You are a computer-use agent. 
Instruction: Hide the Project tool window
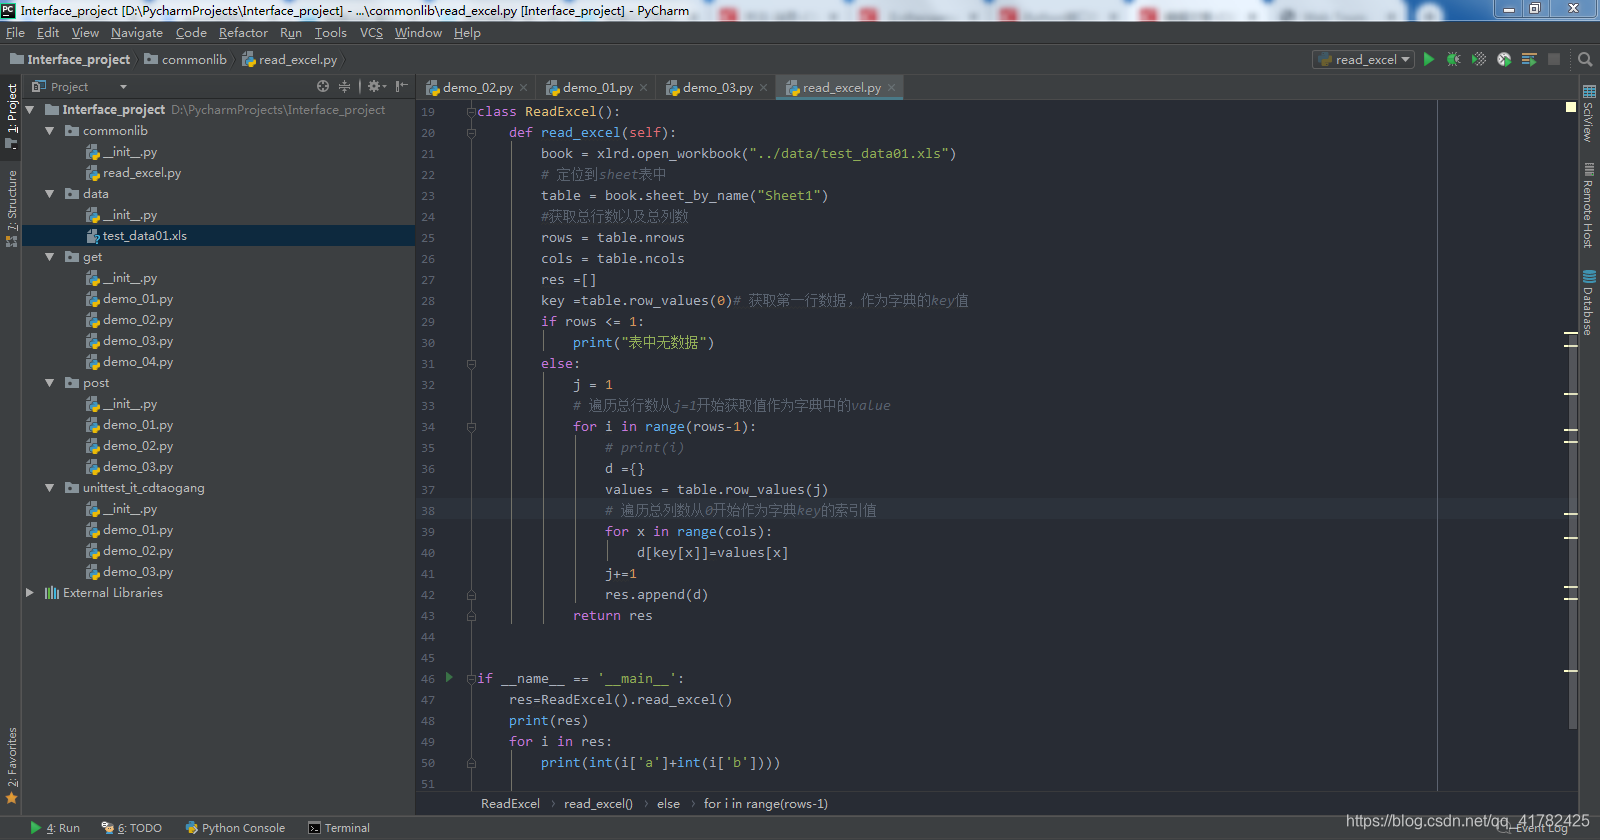coord(401,87)
